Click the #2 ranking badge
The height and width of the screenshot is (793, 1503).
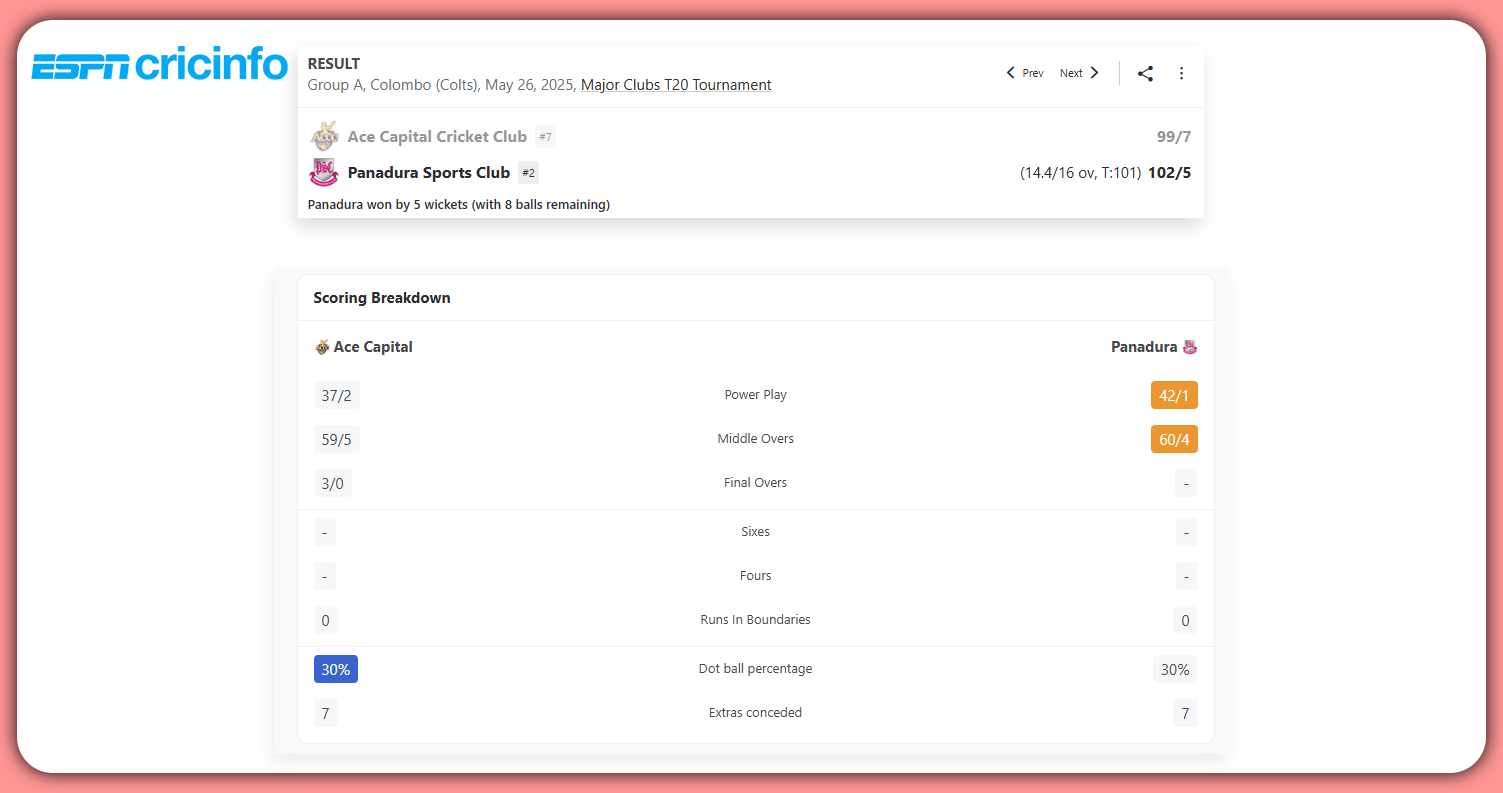(x=528, y=173)
